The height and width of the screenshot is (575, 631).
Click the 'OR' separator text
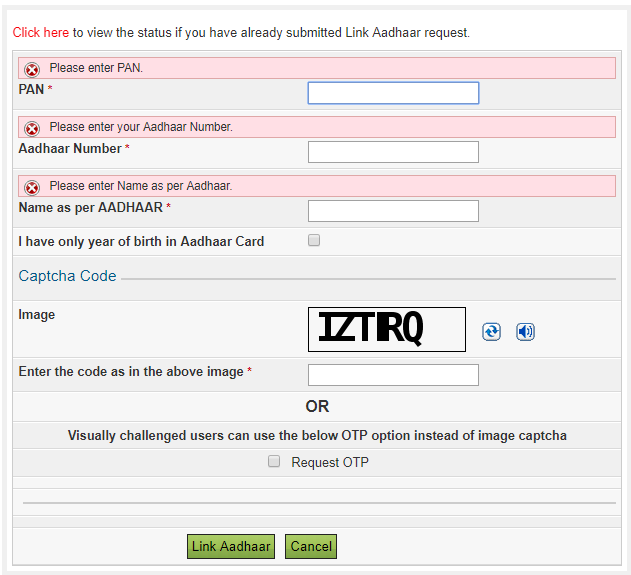[x=317, y=406]
